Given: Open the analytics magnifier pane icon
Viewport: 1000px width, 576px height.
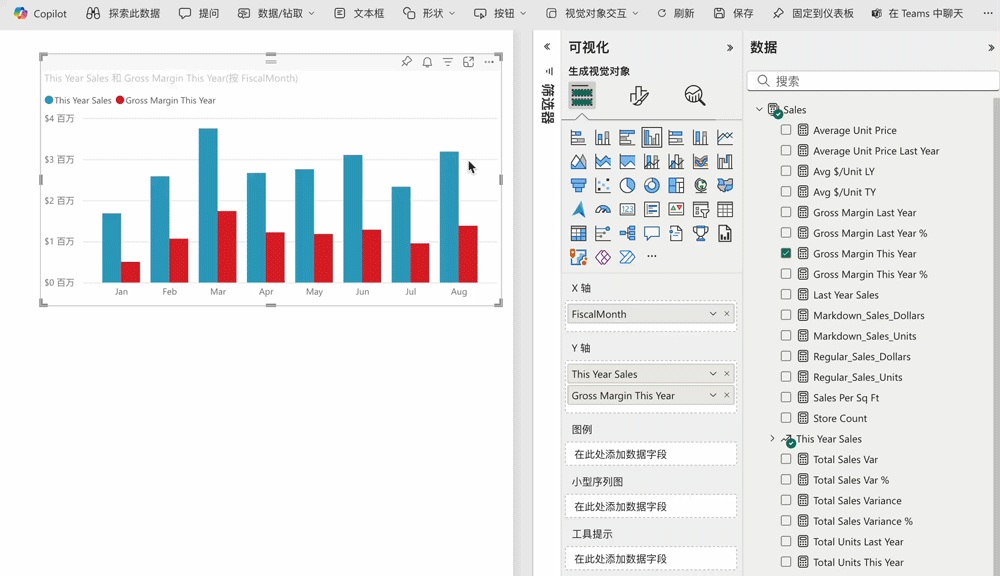Looking at the screenshot, I should pos(695,96).
